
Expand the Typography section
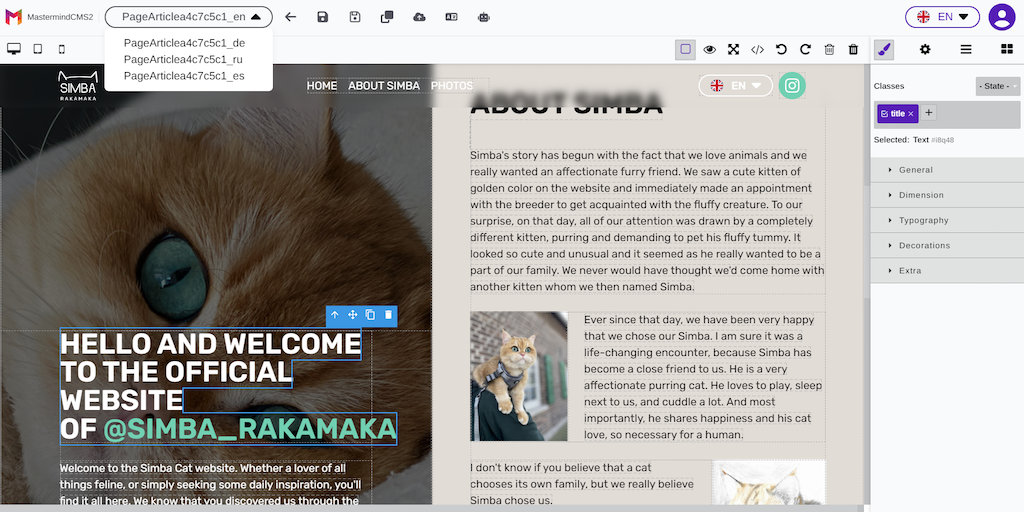(x=923, y=220)
